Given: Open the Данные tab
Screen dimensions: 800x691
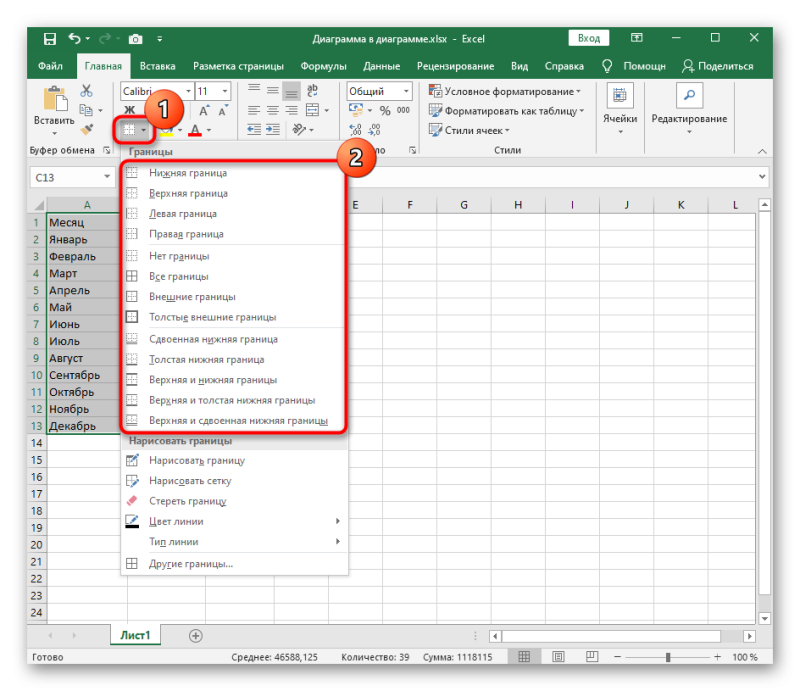Looking at the screenshot, I should (382, 66).
